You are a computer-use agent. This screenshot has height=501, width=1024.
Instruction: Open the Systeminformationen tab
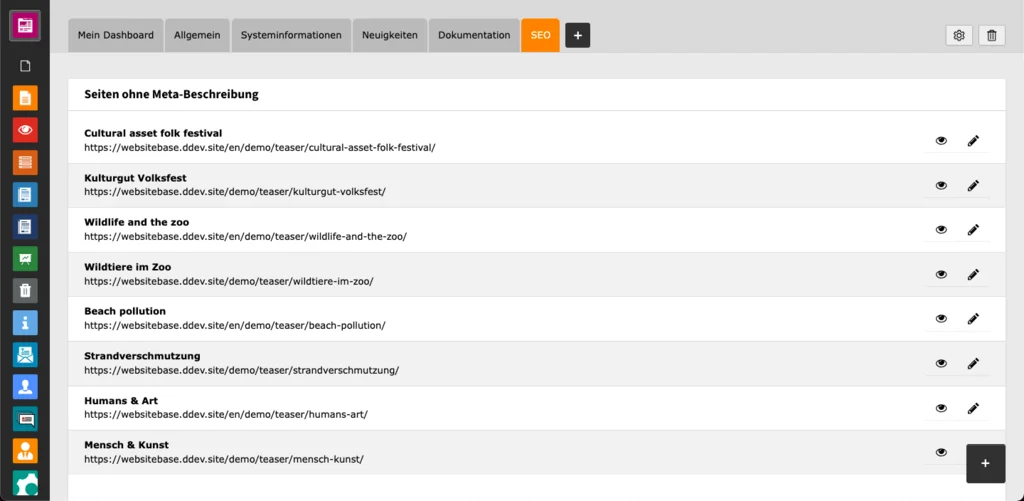point(291,35)
